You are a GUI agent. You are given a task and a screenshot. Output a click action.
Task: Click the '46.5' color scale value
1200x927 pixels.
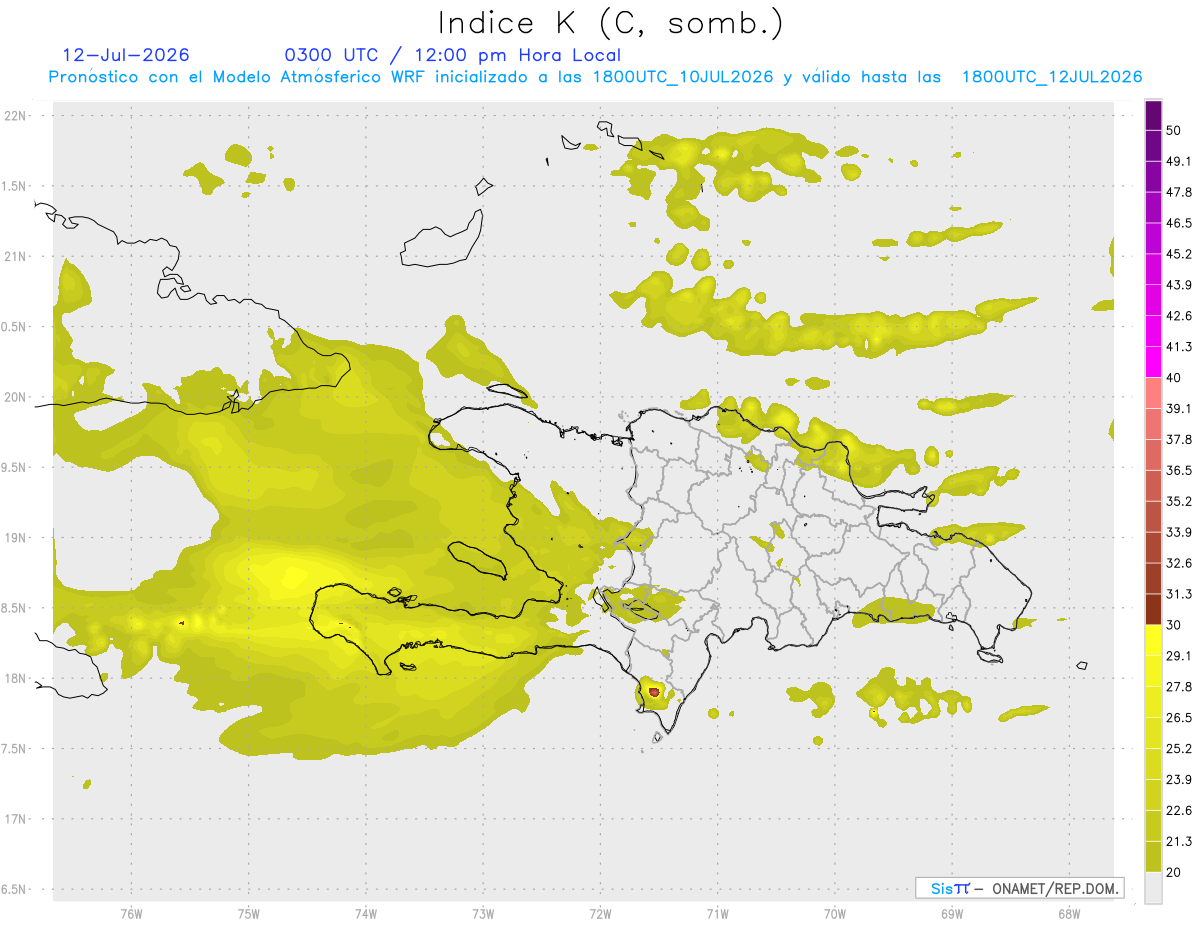pos(1178,223)
